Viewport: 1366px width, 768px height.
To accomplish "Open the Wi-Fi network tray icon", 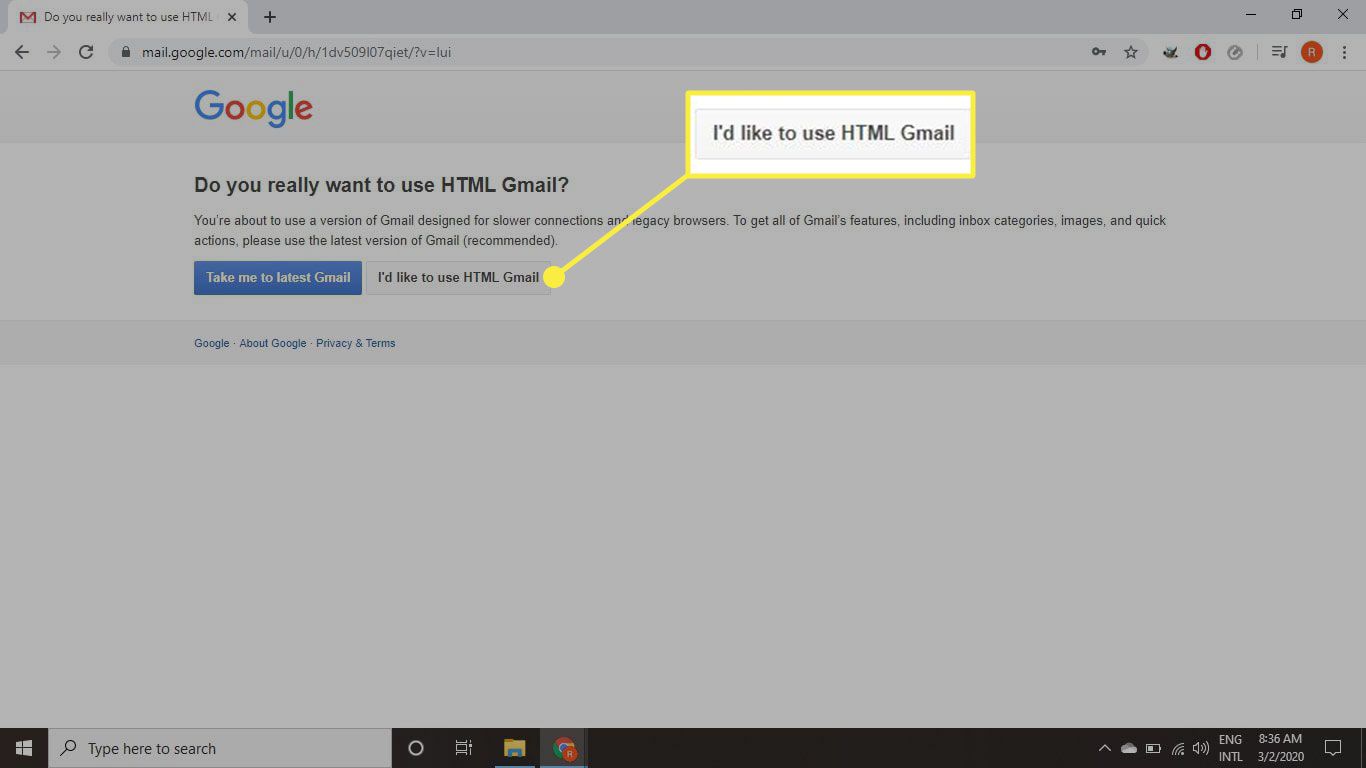I will pyautogui.click(x=1178, y=748).
